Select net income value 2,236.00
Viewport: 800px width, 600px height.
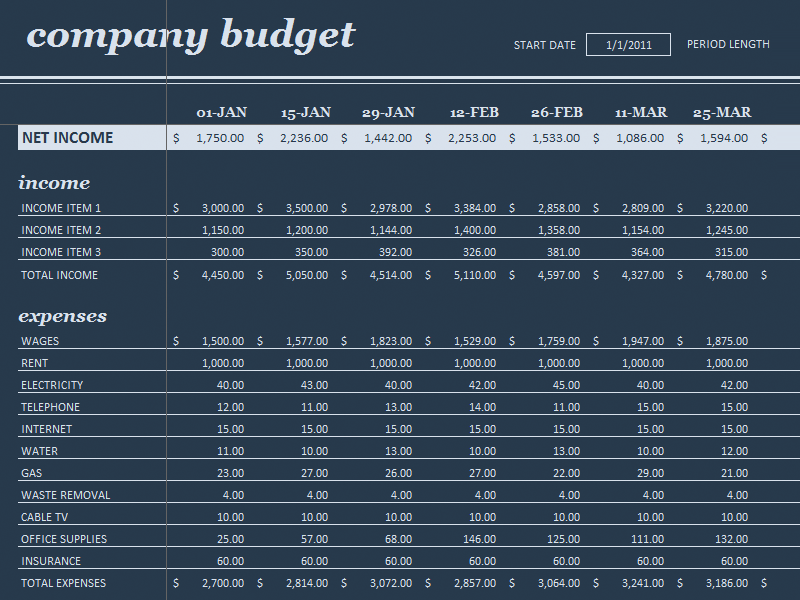(x=304, y=138)
